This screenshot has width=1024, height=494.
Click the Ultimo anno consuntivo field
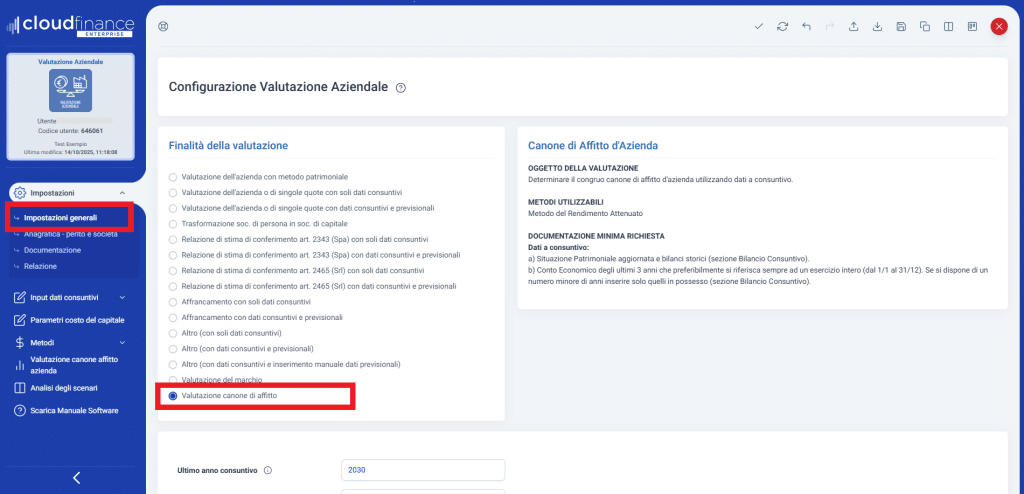[x=422, y=470]
